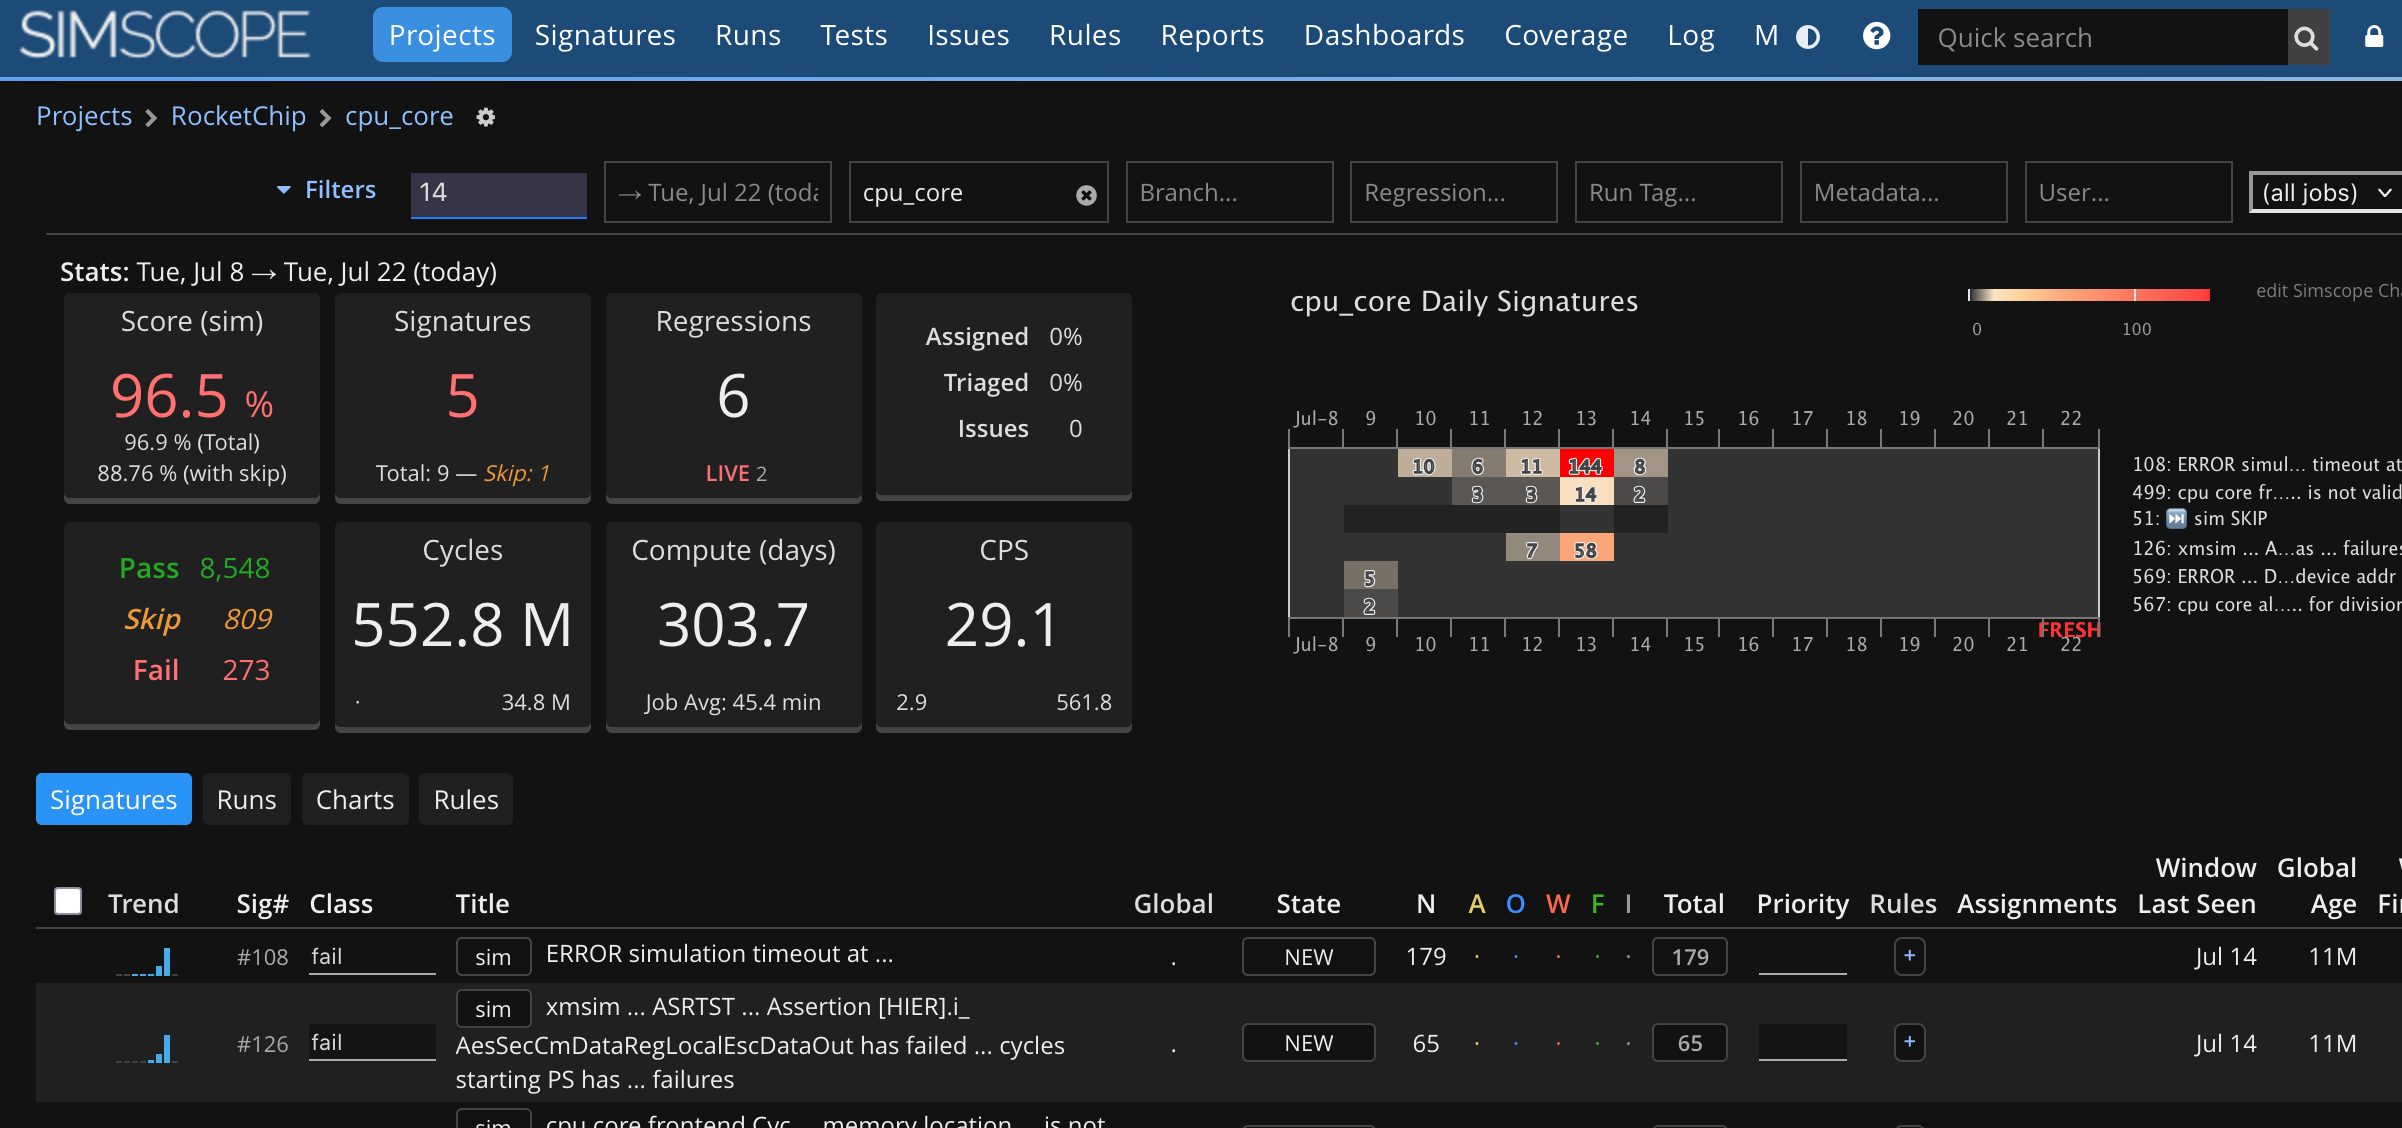Switch to the Runs tab below stats
The image size is (2402, 1128).
tap(246, 799)
